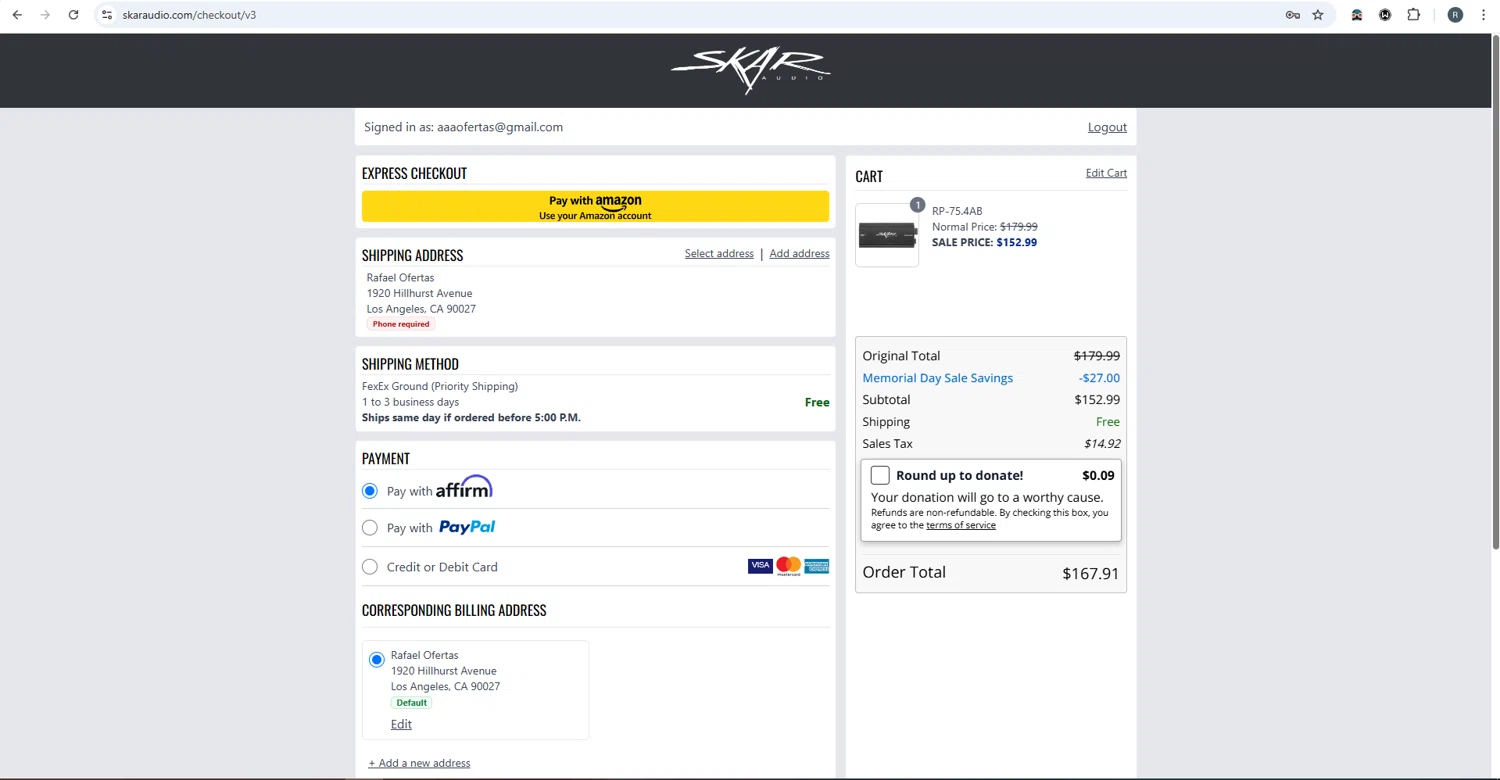The image size is (1500, 780).
Task: Click the browser forward arrow
Action: tap(45, 15)
